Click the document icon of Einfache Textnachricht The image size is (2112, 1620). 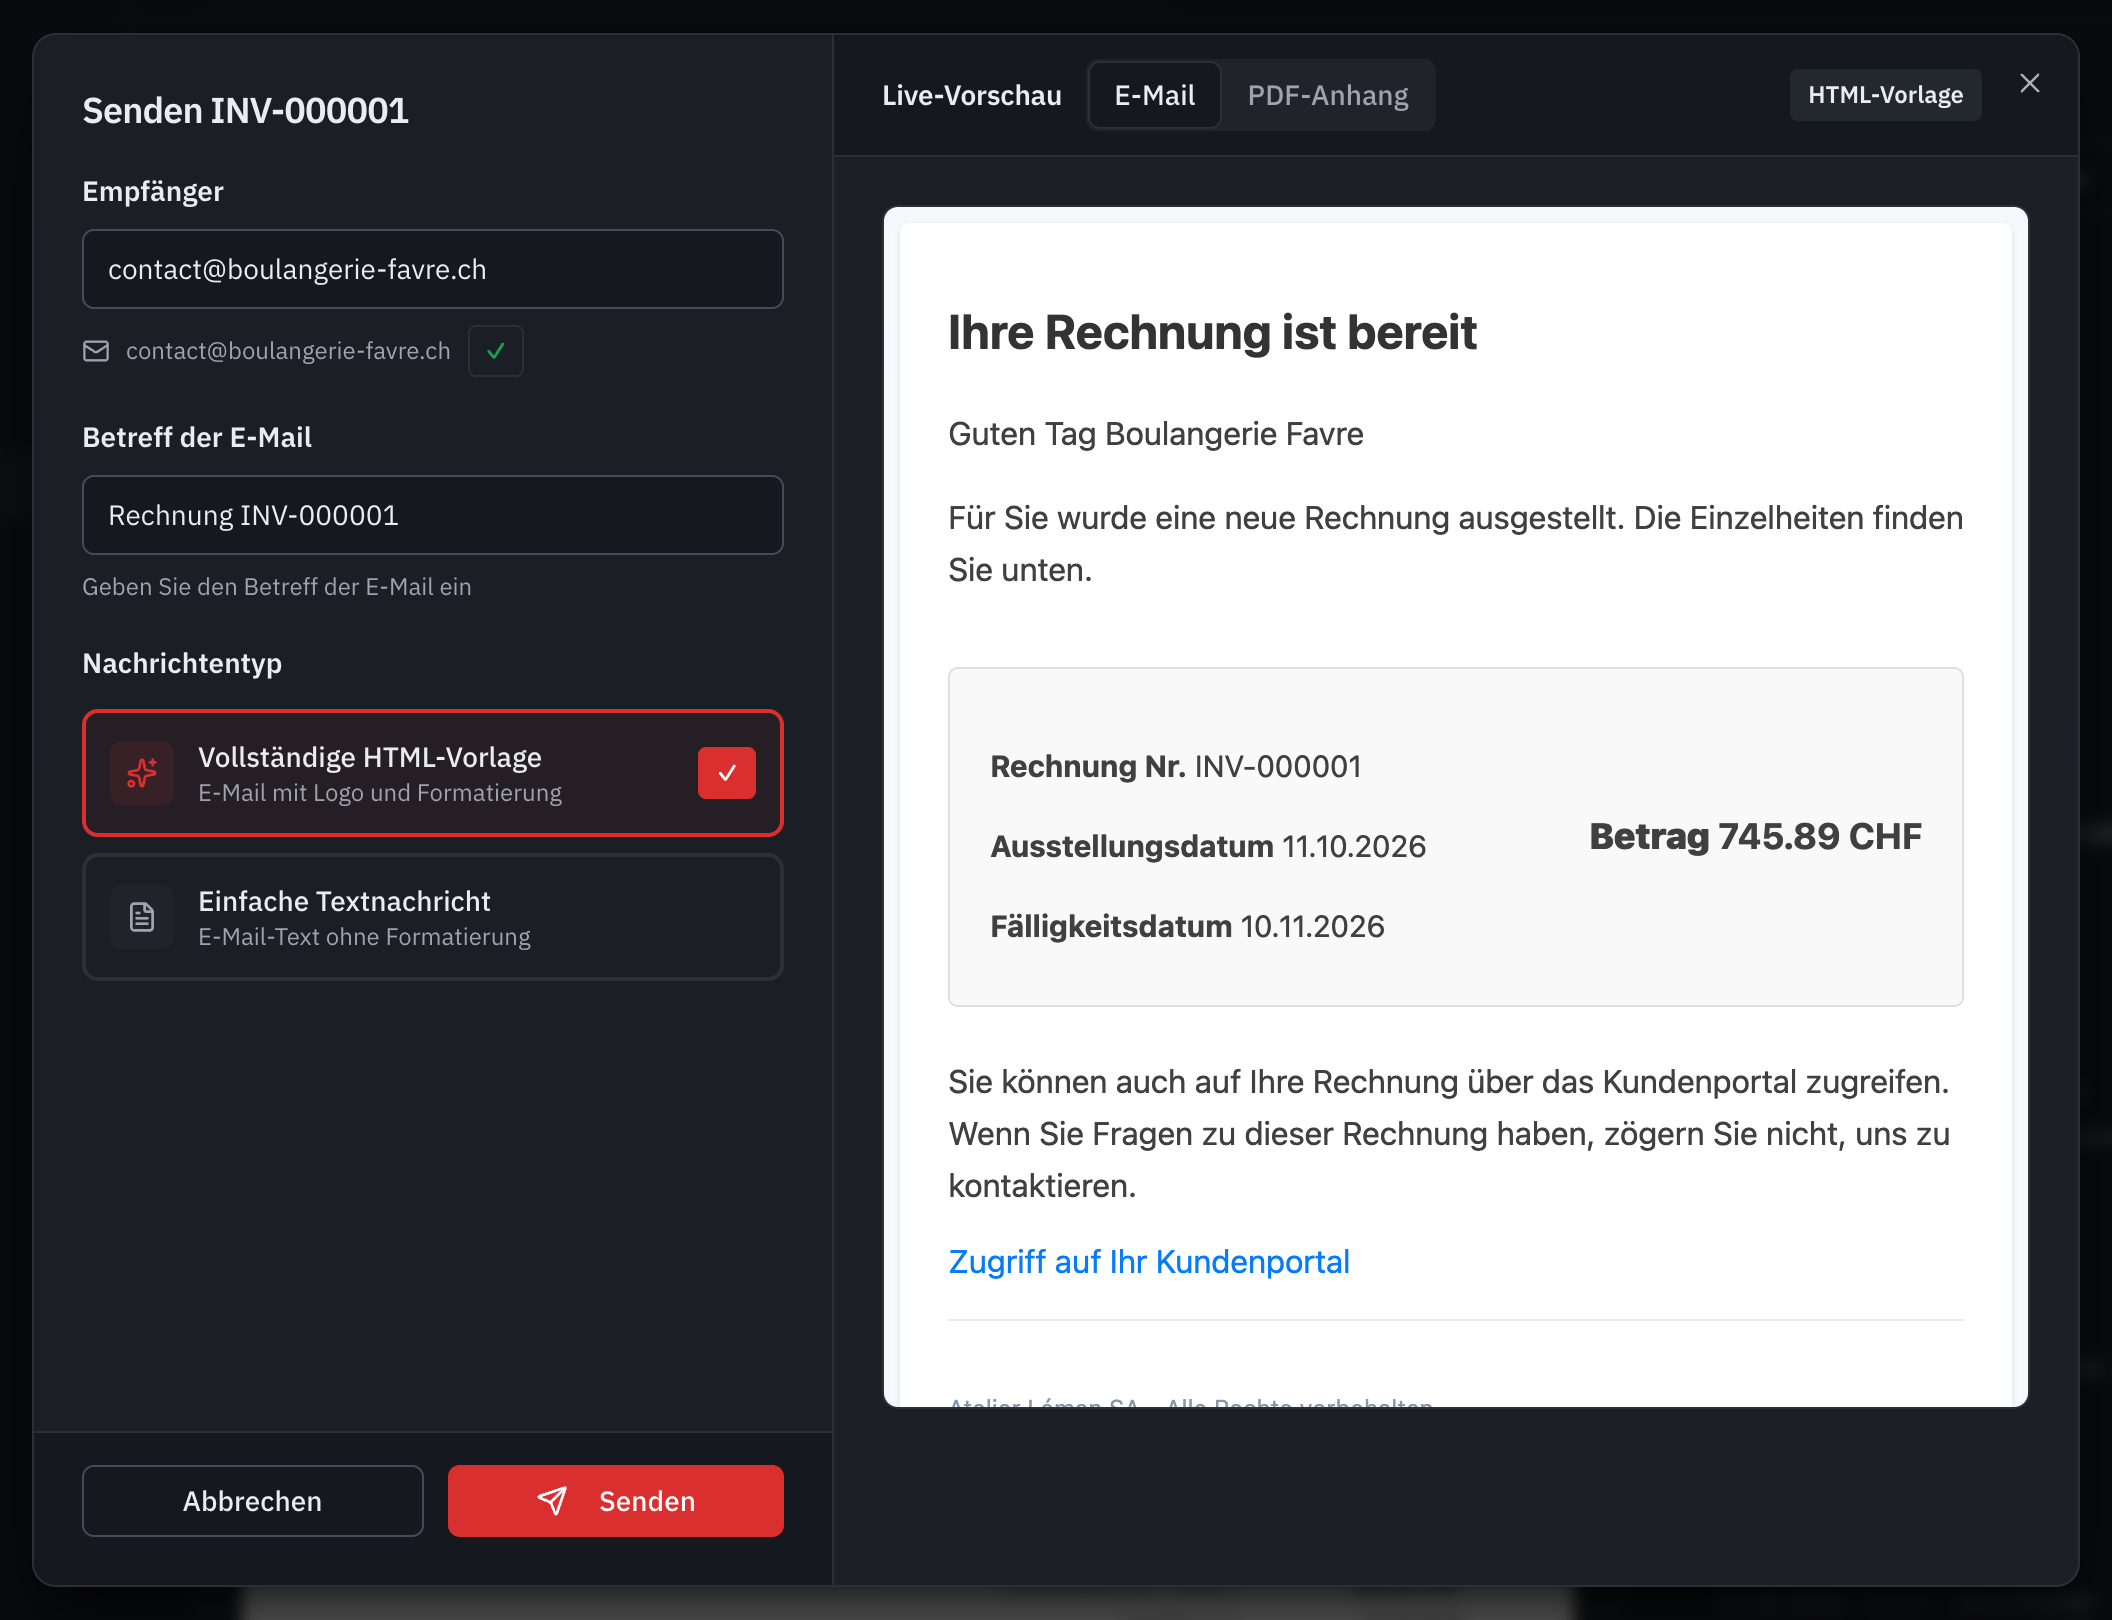[142, 917]
